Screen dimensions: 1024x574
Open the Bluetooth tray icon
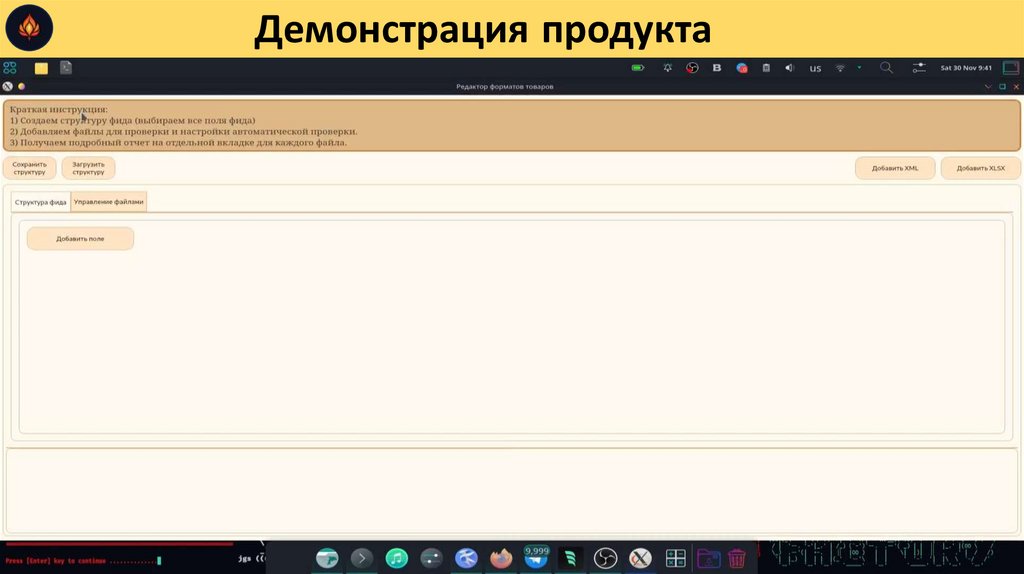click(716, 68)
